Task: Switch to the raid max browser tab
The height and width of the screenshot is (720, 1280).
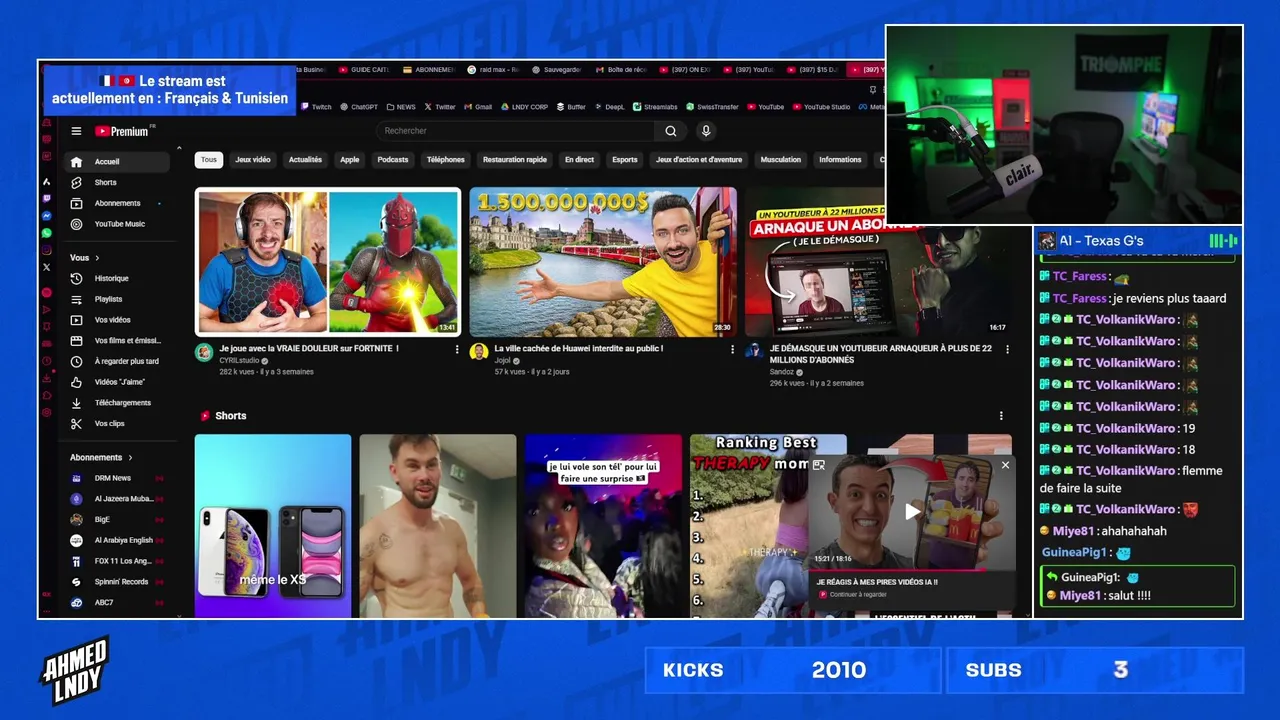Action: click(x=494, y=70)
